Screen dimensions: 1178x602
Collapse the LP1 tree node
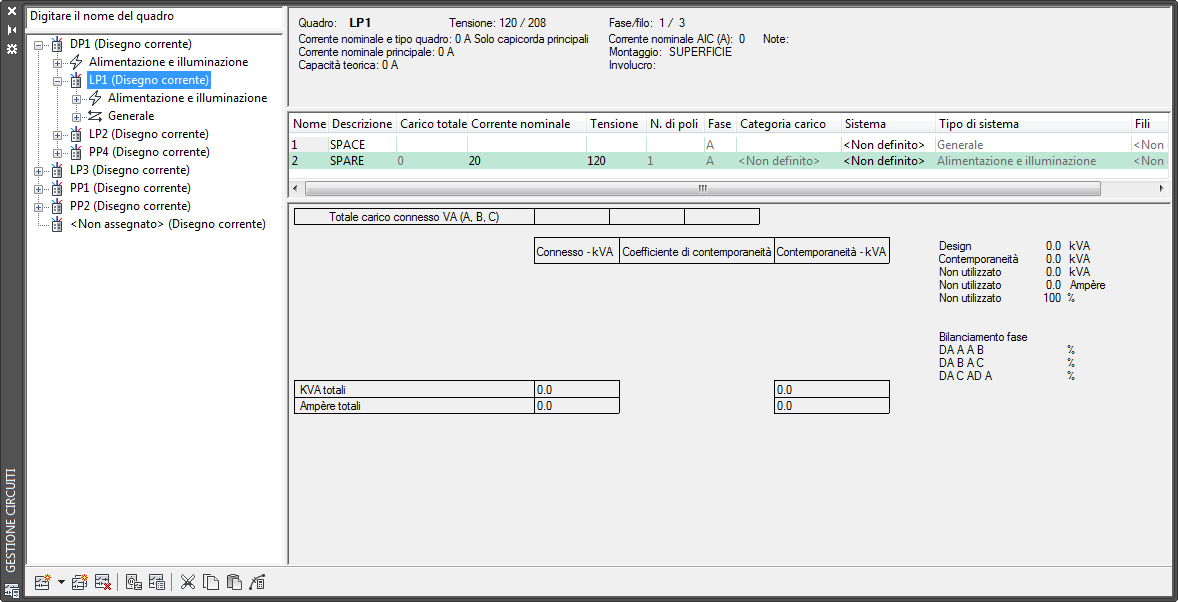coord(57,80)
